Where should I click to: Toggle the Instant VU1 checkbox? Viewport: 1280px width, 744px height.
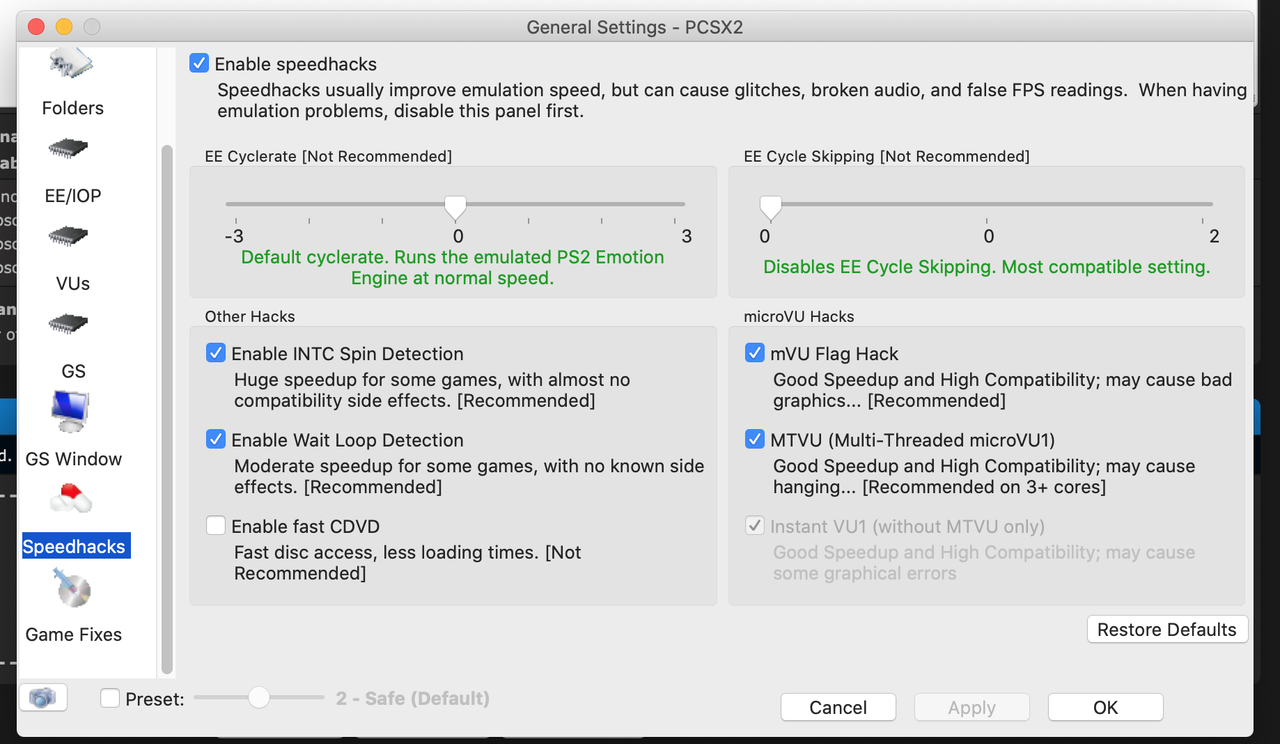[x=755, y=526]
